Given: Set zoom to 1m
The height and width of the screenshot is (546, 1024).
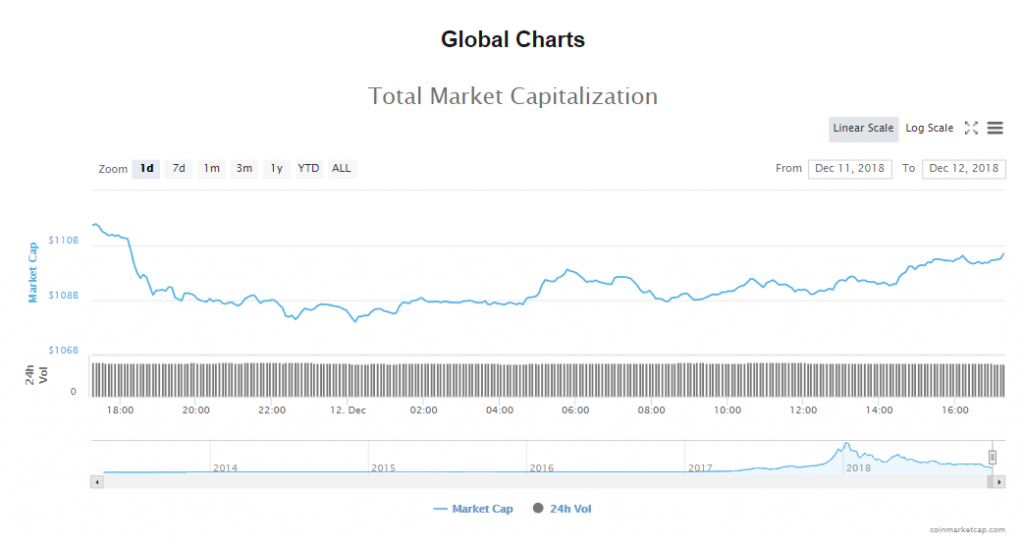Looking at the screenshot, I should (211, 168).
